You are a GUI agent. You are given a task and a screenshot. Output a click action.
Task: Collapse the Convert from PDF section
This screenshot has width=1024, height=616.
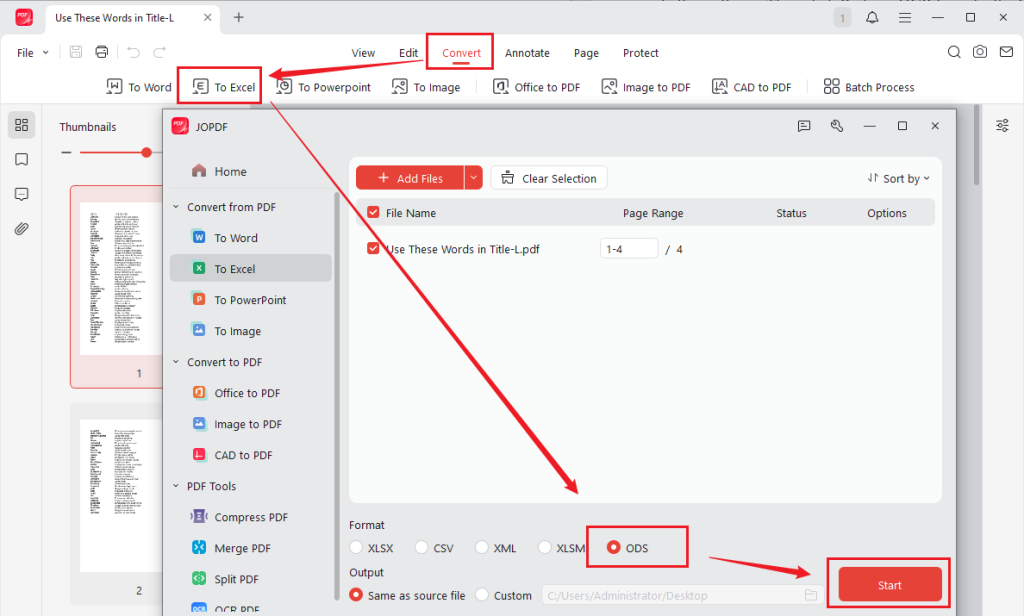(x=176, y=206)
